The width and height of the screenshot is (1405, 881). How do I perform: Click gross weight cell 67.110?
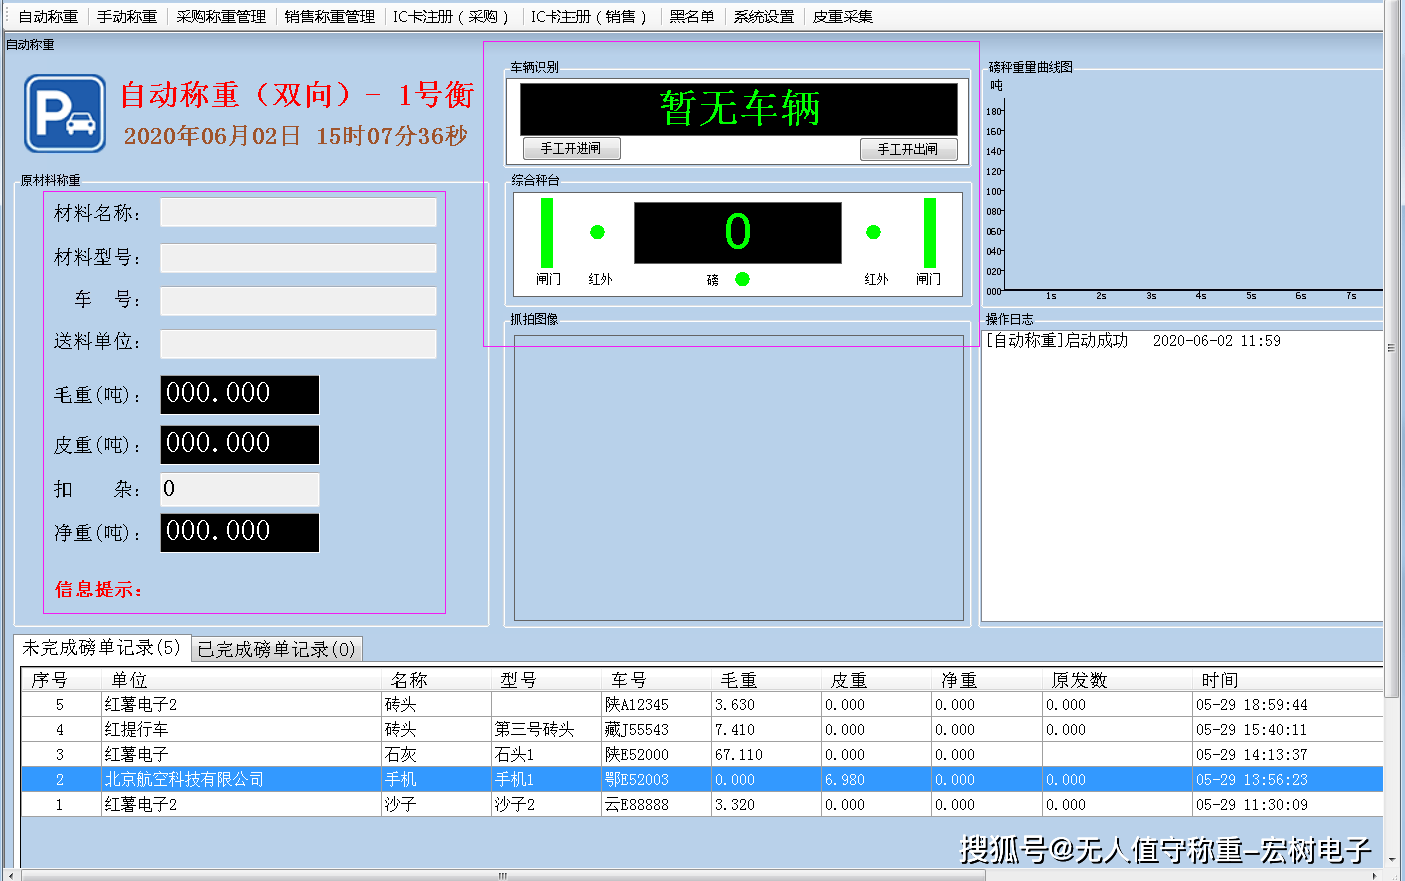click(x=766, y=754)
